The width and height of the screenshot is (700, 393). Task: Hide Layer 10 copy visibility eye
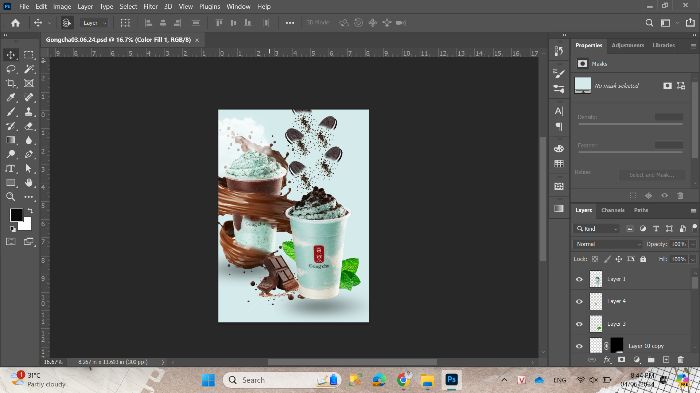pyautogui.click(x=579, y=346)
